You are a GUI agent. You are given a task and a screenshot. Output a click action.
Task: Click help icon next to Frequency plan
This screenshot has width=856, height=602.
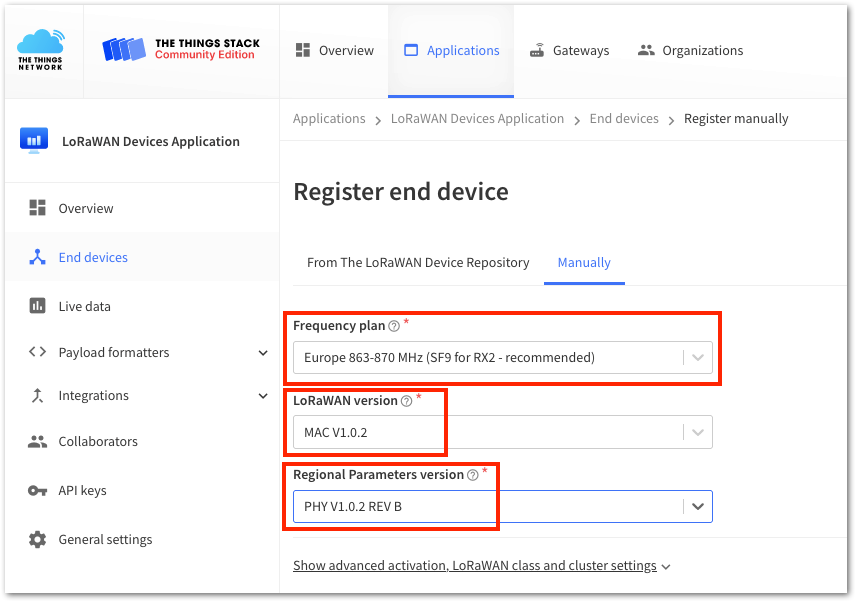[394, 326]
